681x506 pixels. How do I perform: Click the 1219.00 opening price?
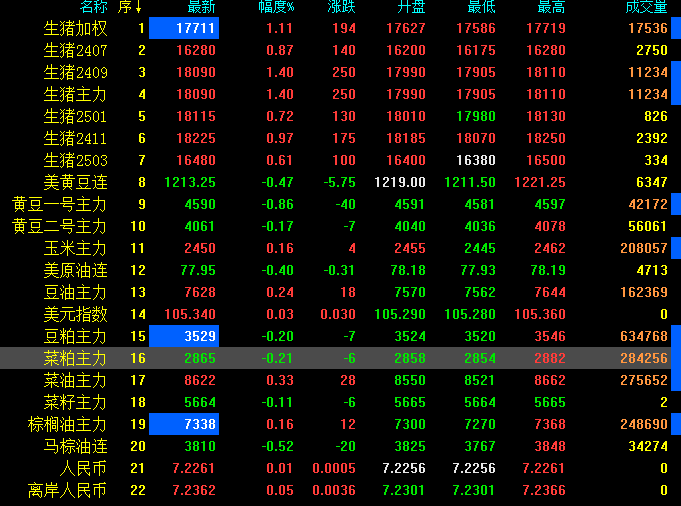click(400, 182)
